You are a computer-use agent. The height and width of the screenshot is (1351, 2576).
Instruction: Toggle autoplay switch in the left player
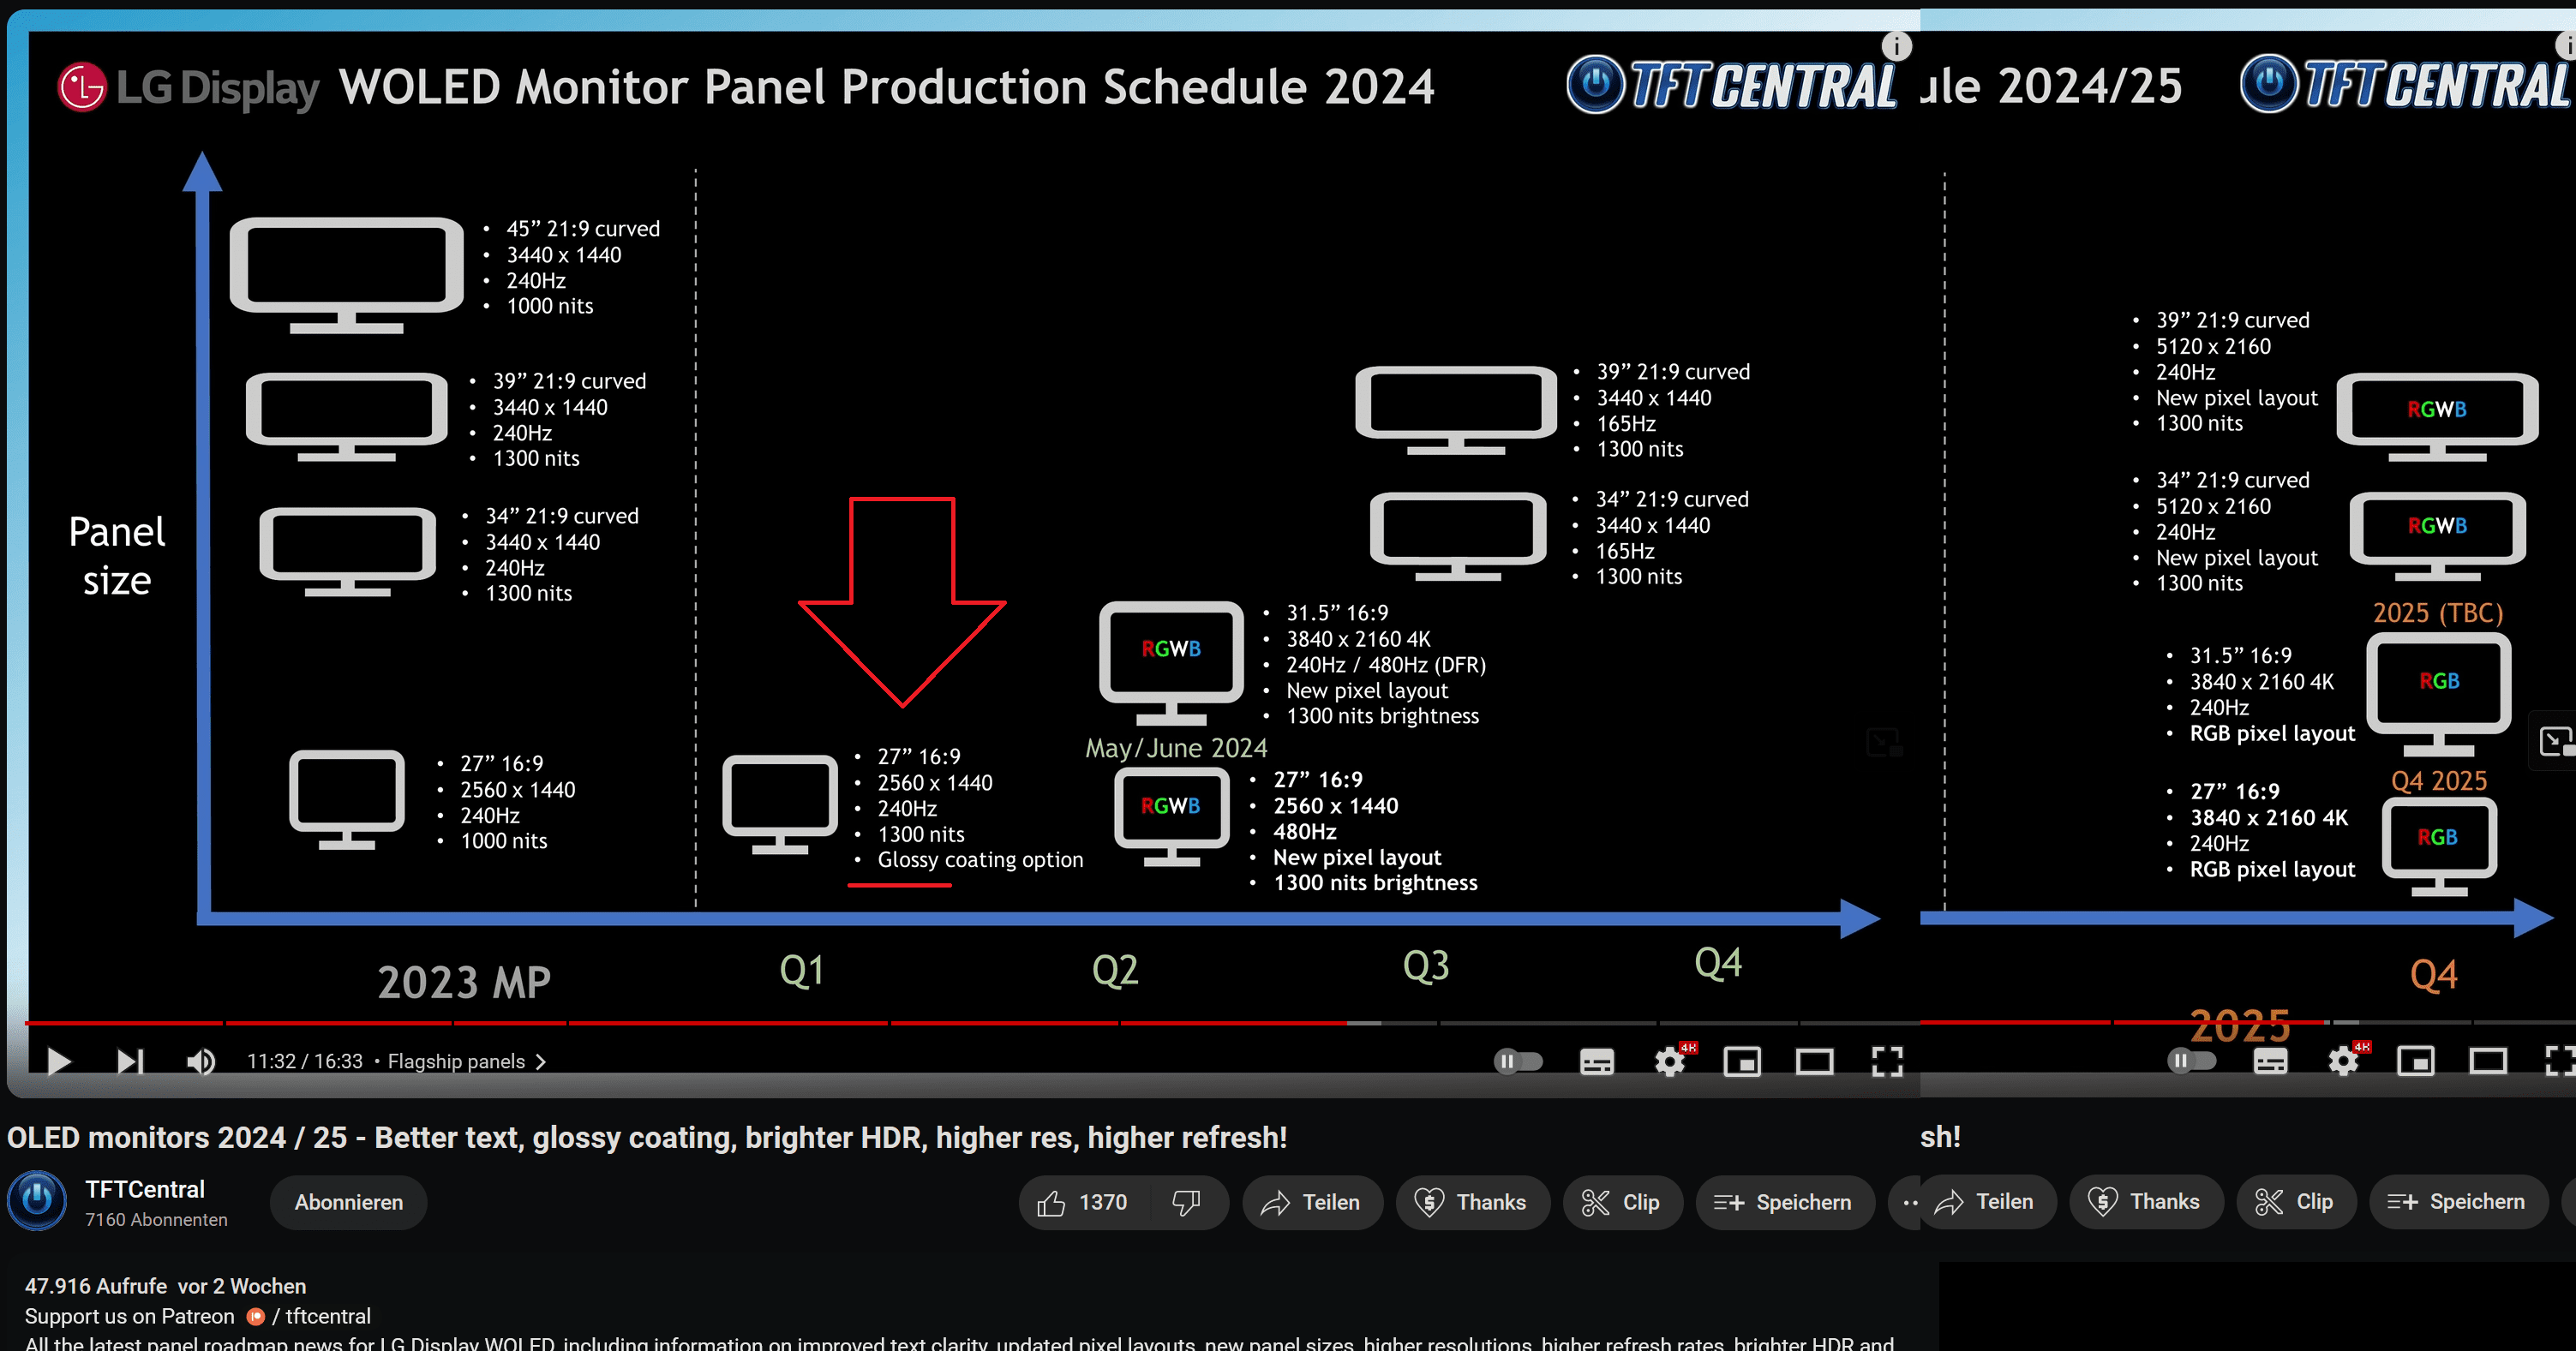1517,1061
